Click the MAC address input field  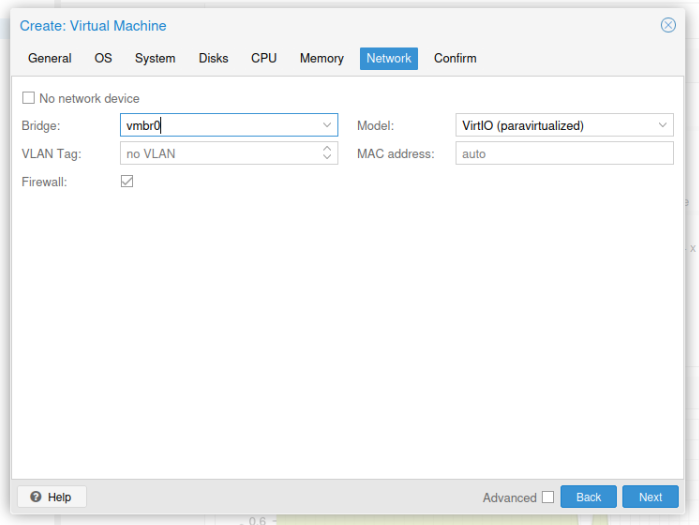pyautogui.click(x=564, y=153)
